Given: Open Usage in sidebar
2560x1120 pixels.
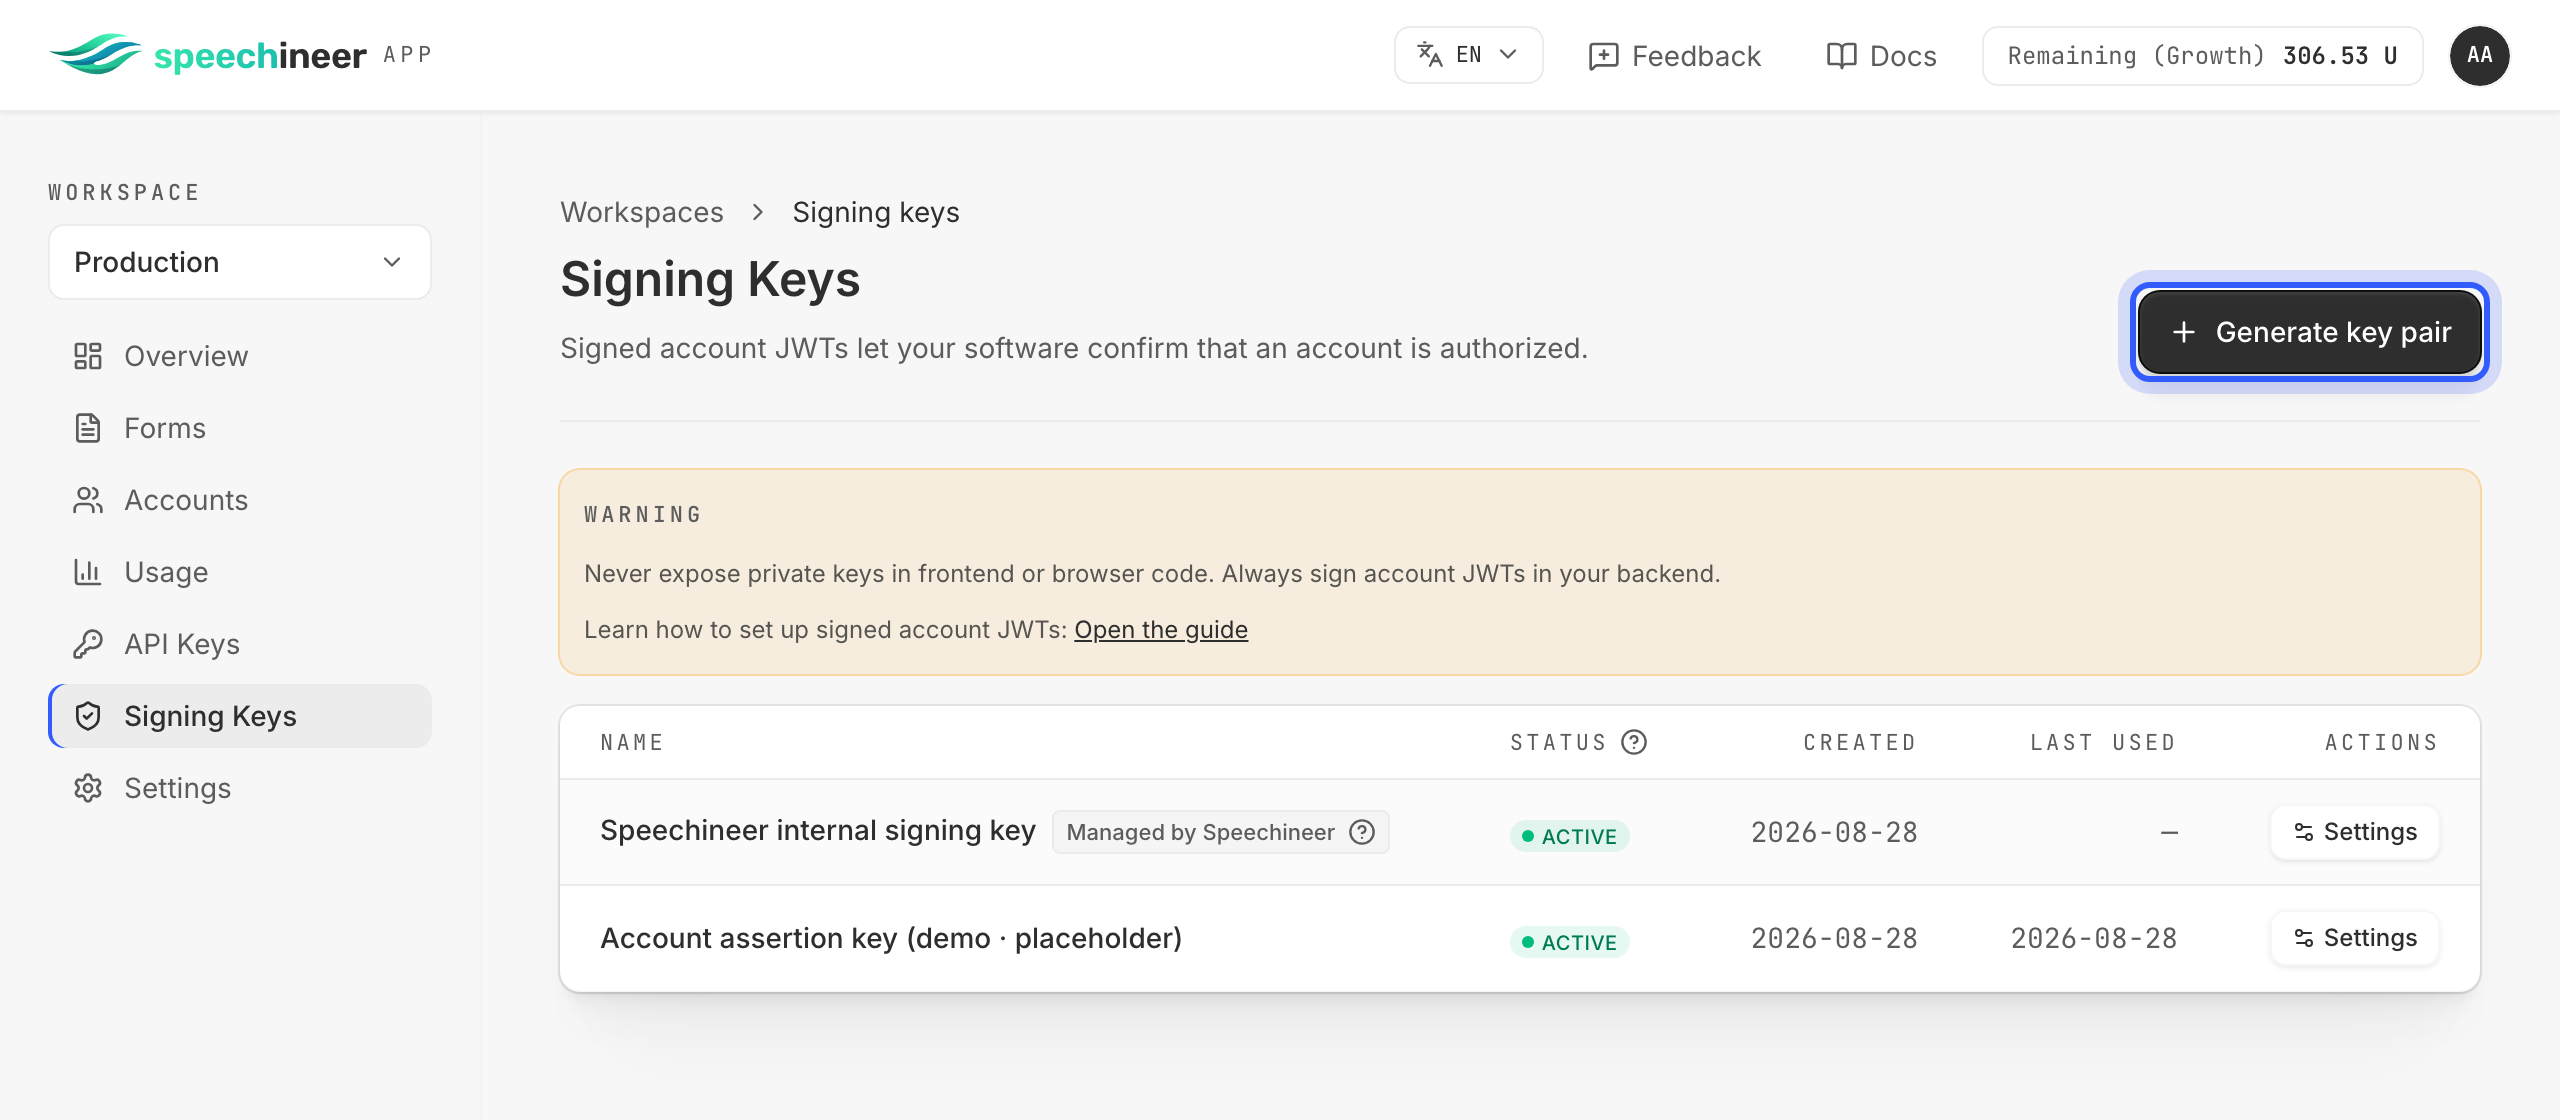Looking at the screenshot, I should click(240, 572).
